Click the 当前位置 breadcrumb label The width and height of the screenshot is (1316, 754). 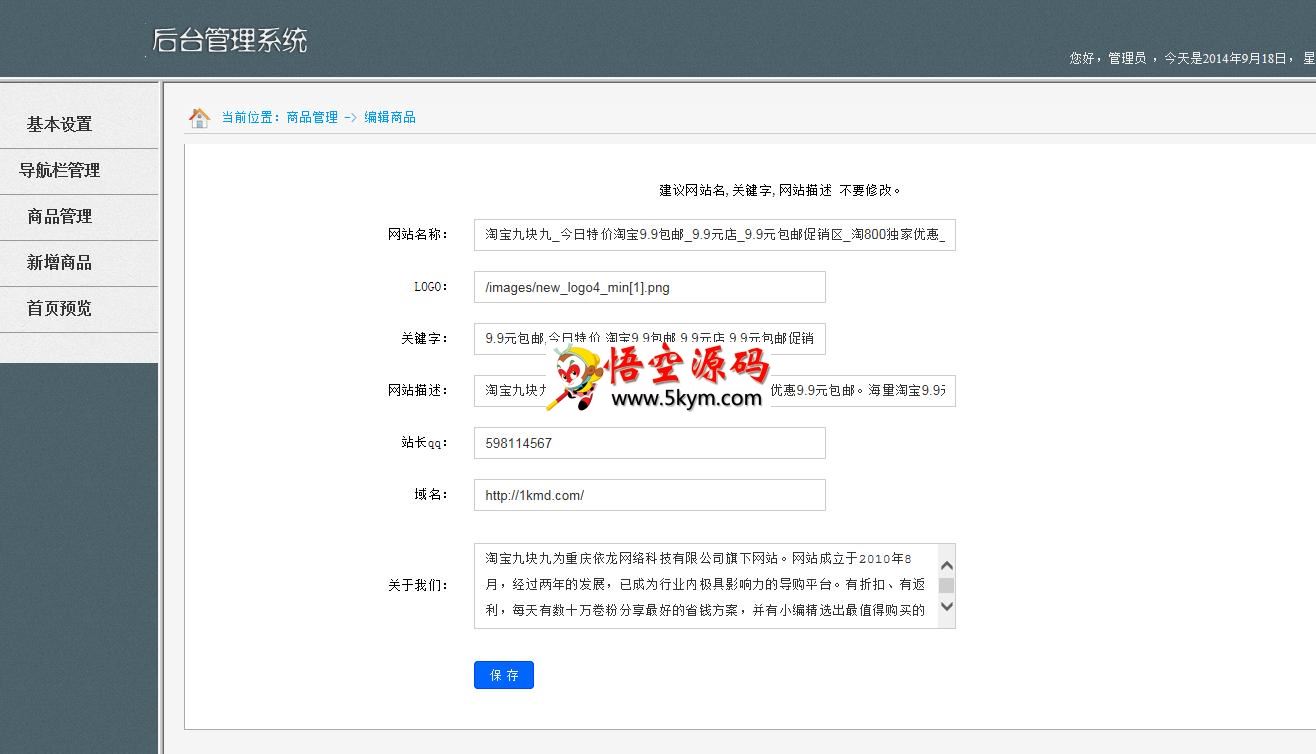(x=251, y=117)
